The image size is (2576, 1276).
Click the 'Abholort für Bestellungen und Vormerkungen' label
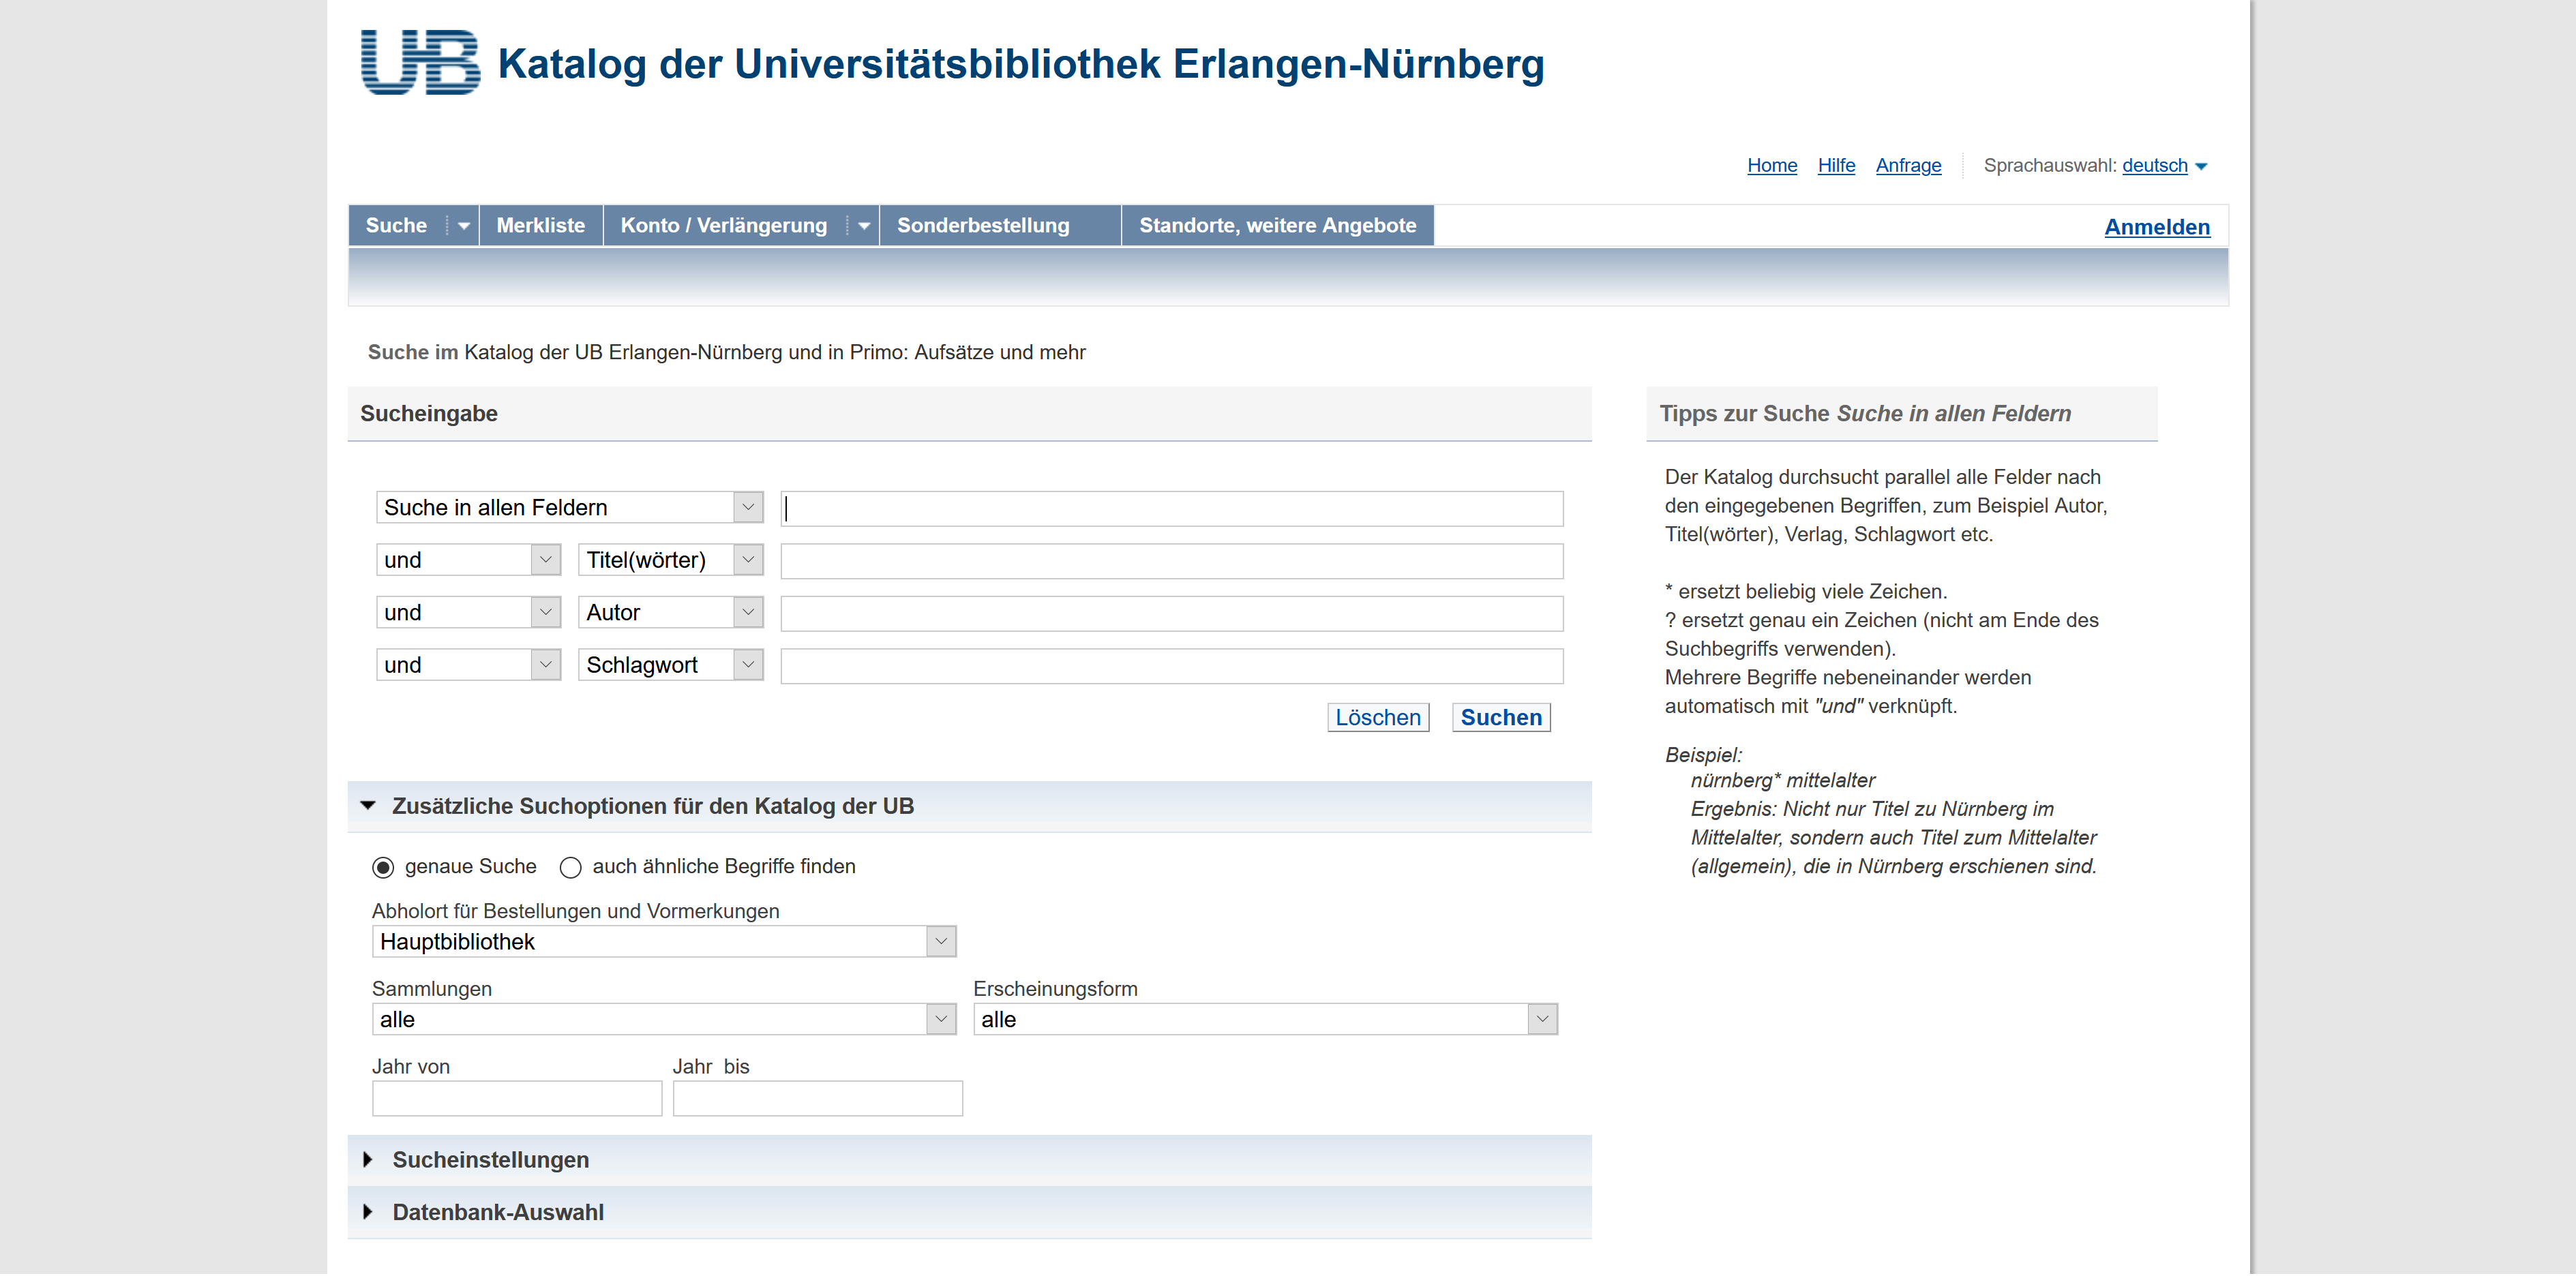pos(575,912)
